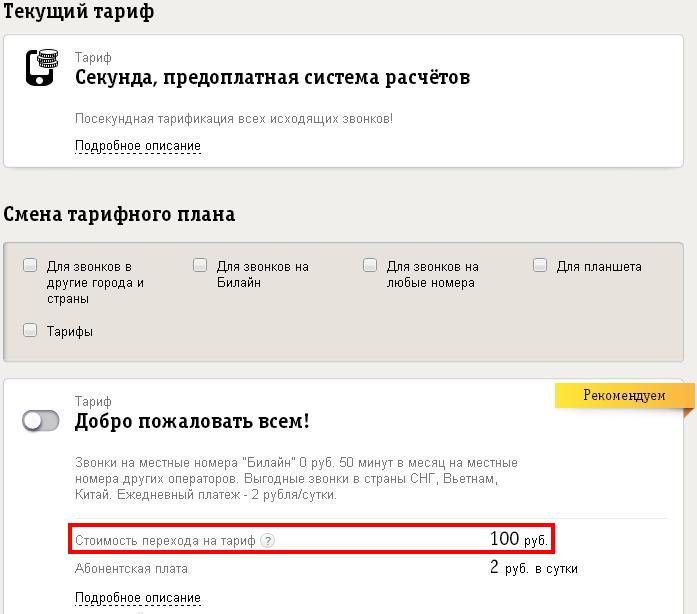Click the yellow "Рекомендуем" badge
The image size is (697, 614).
click(624, 396)
